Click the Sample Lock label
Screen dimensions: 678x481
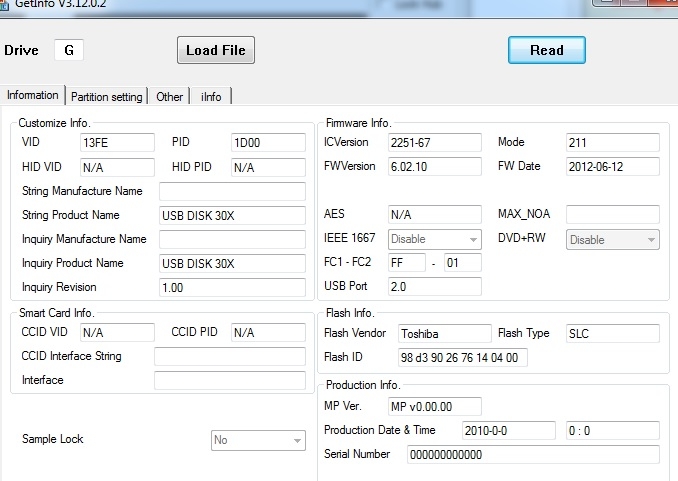coord(52,439)
